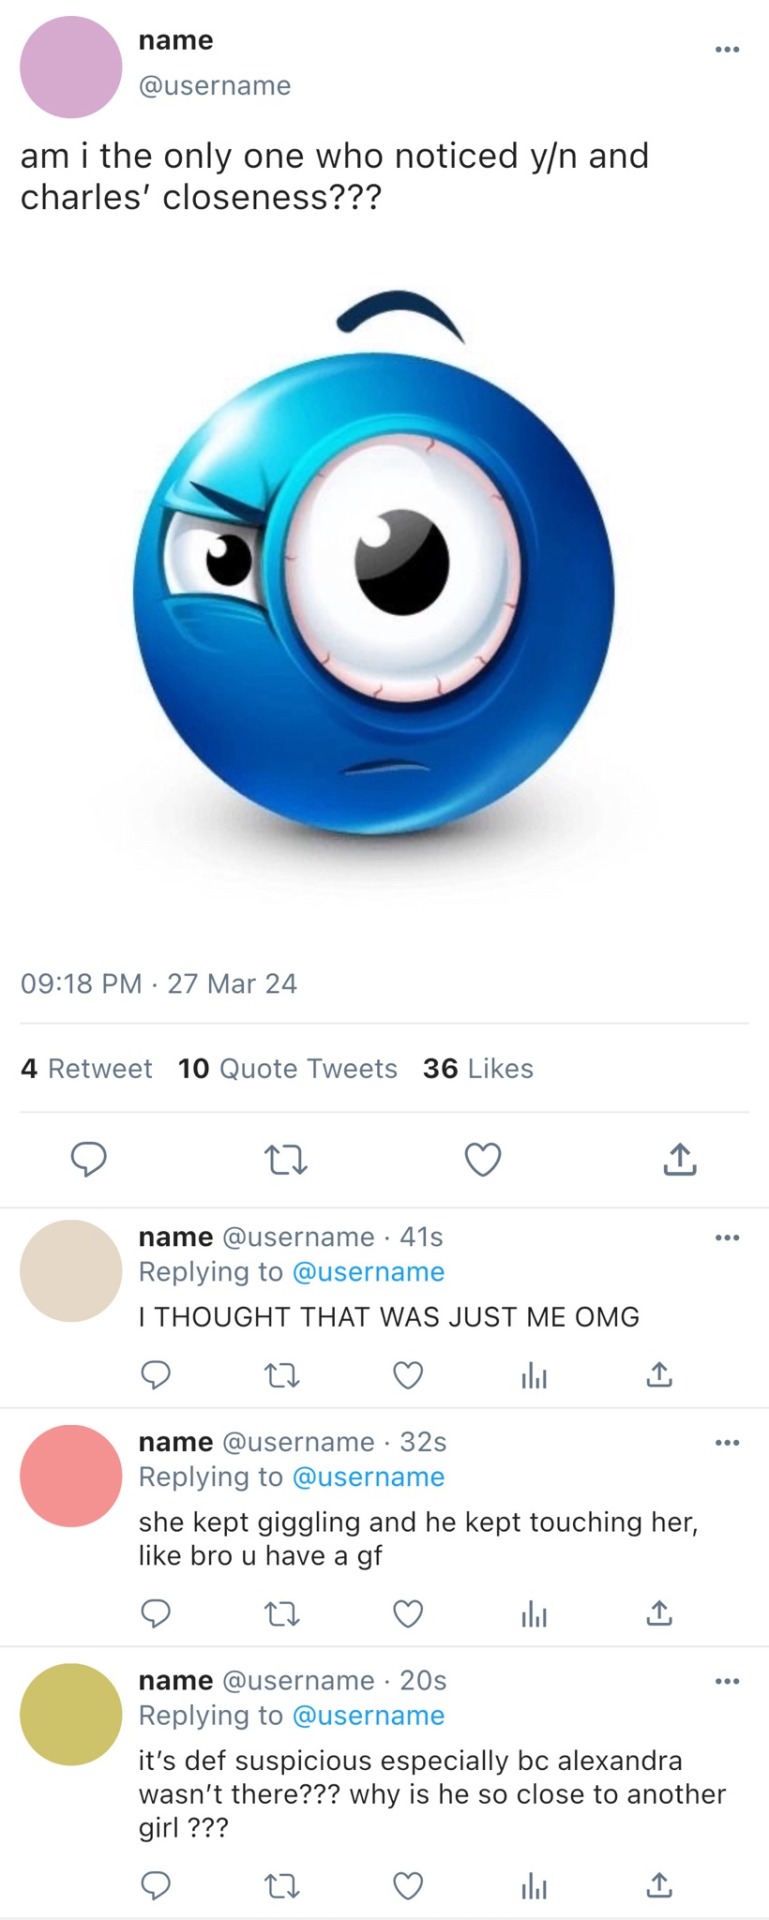Reply to the main tweet about charles
This screenshot has width=769, height=1920.
pyautogui.click(x=88, y=1159)
